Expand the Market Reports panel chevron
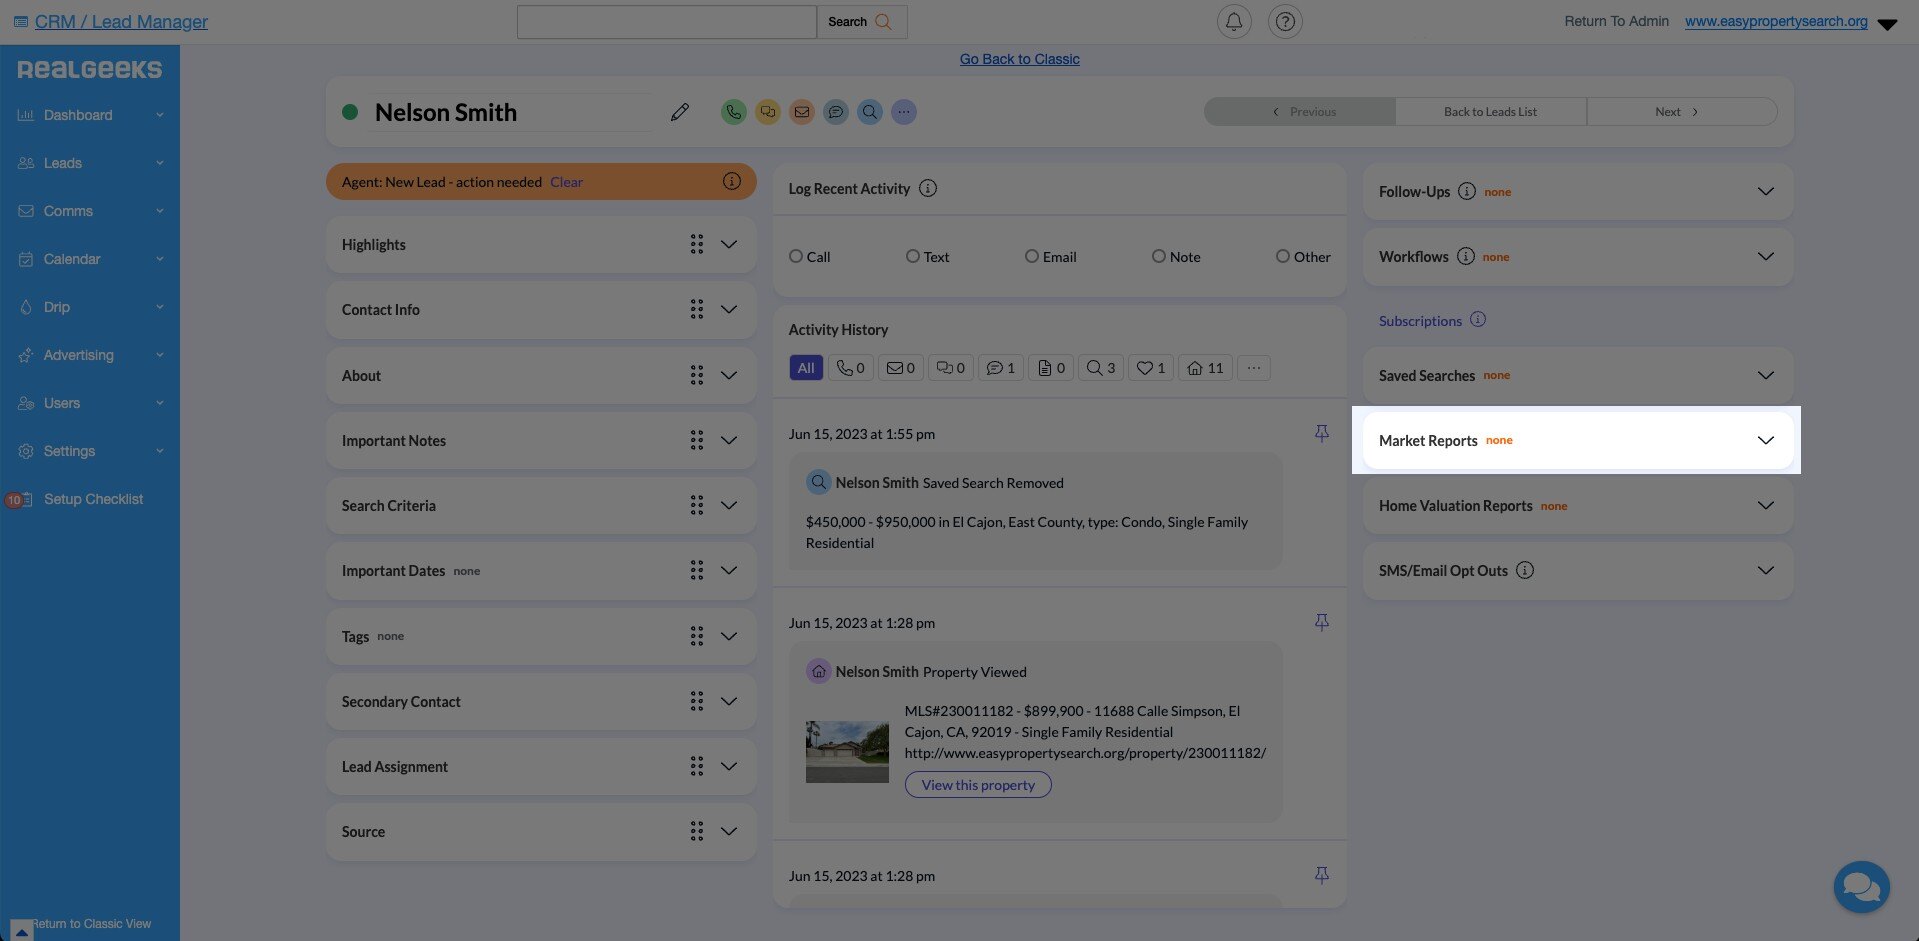The image size is (1919, 941). pos(1766,440)
